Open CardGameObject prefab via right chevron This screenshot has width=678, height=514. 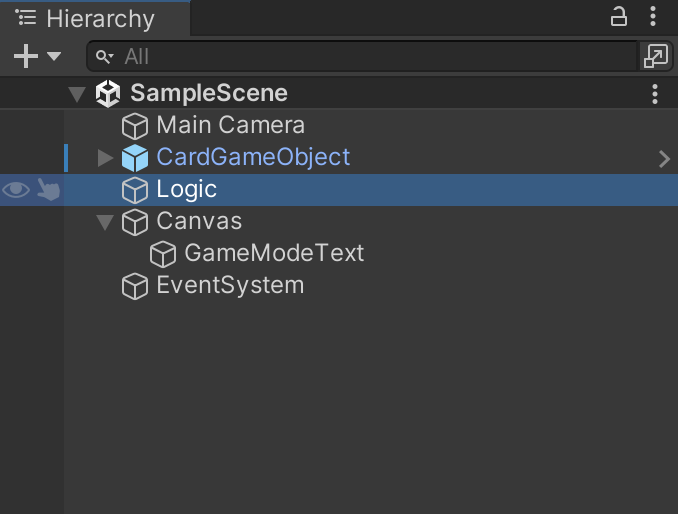pos(664,158)
